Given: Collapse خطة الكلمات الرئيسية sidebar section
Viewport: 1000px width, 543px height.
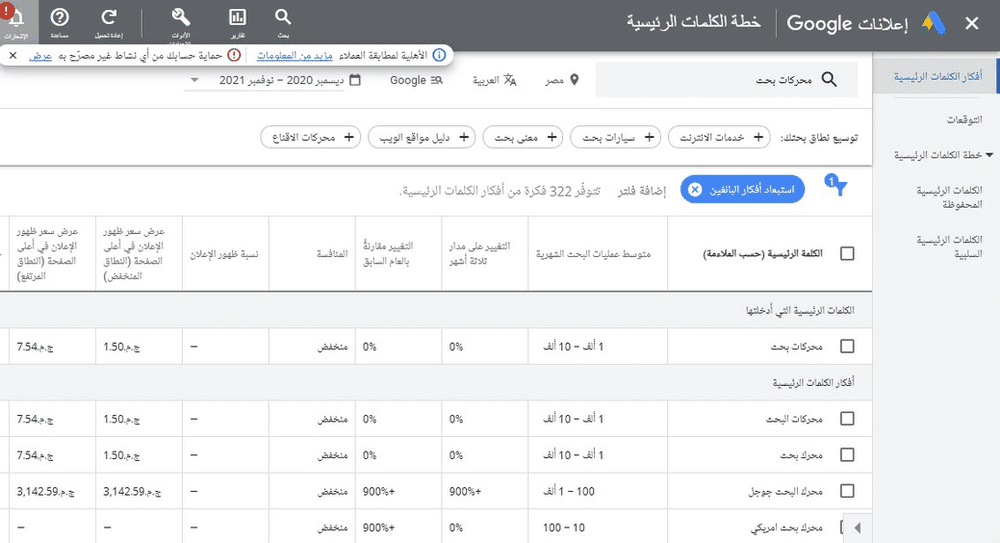Looking at the screenshot, I should (989, 155).
